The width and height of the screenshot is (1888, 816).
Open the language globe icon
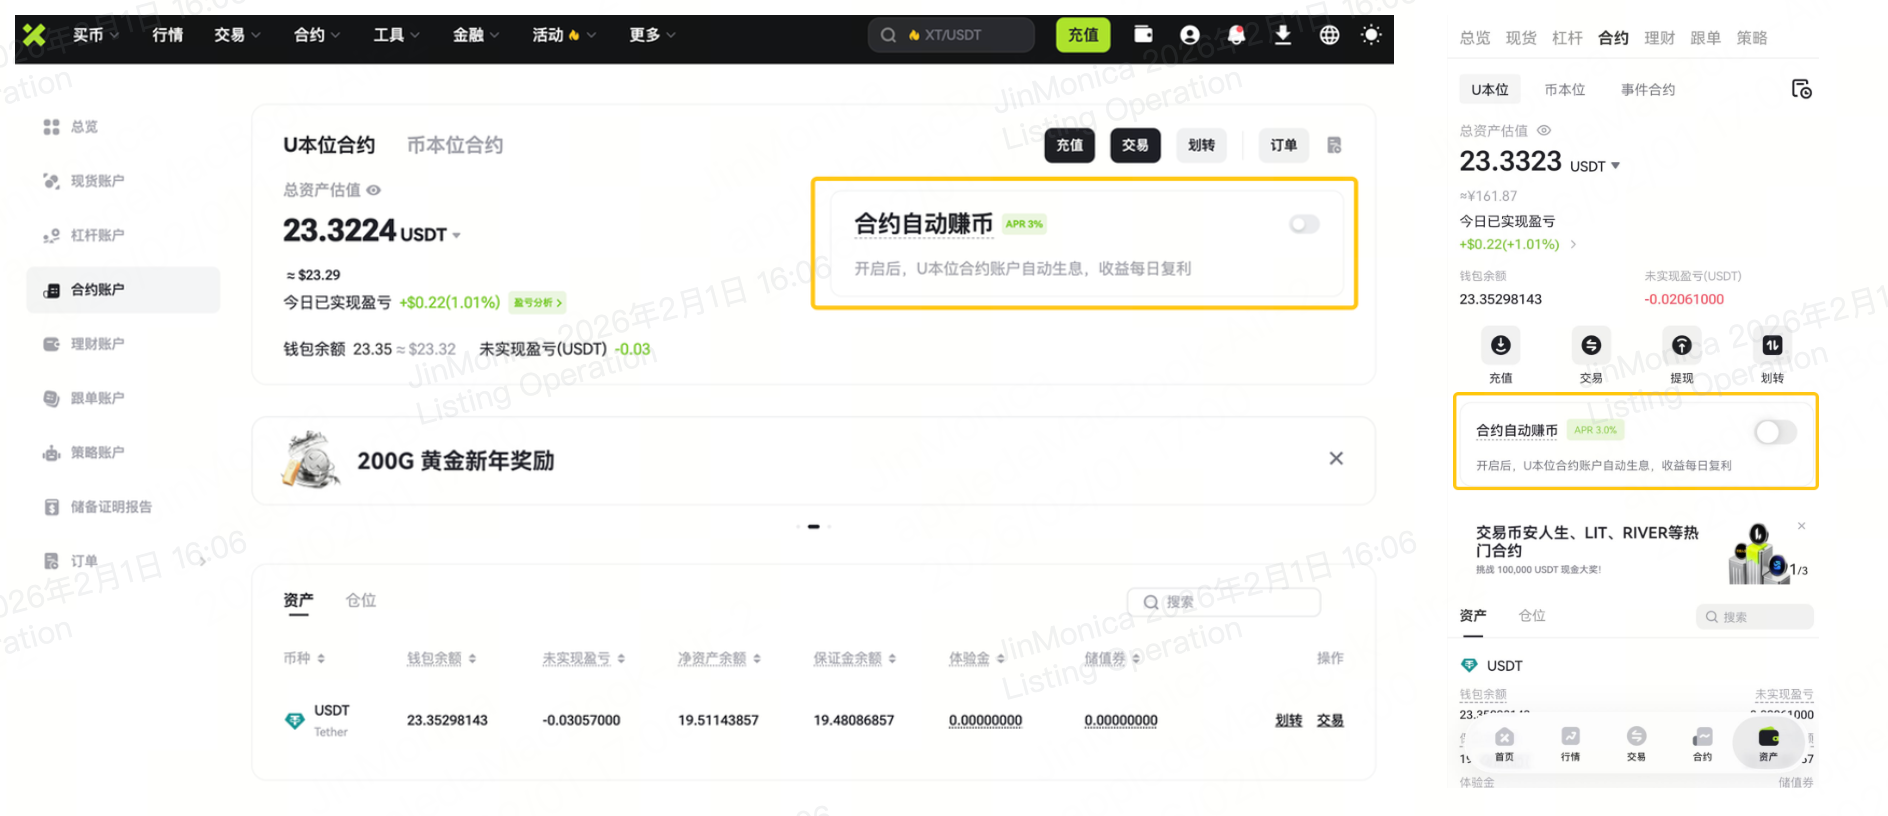tap(1329, 35)
